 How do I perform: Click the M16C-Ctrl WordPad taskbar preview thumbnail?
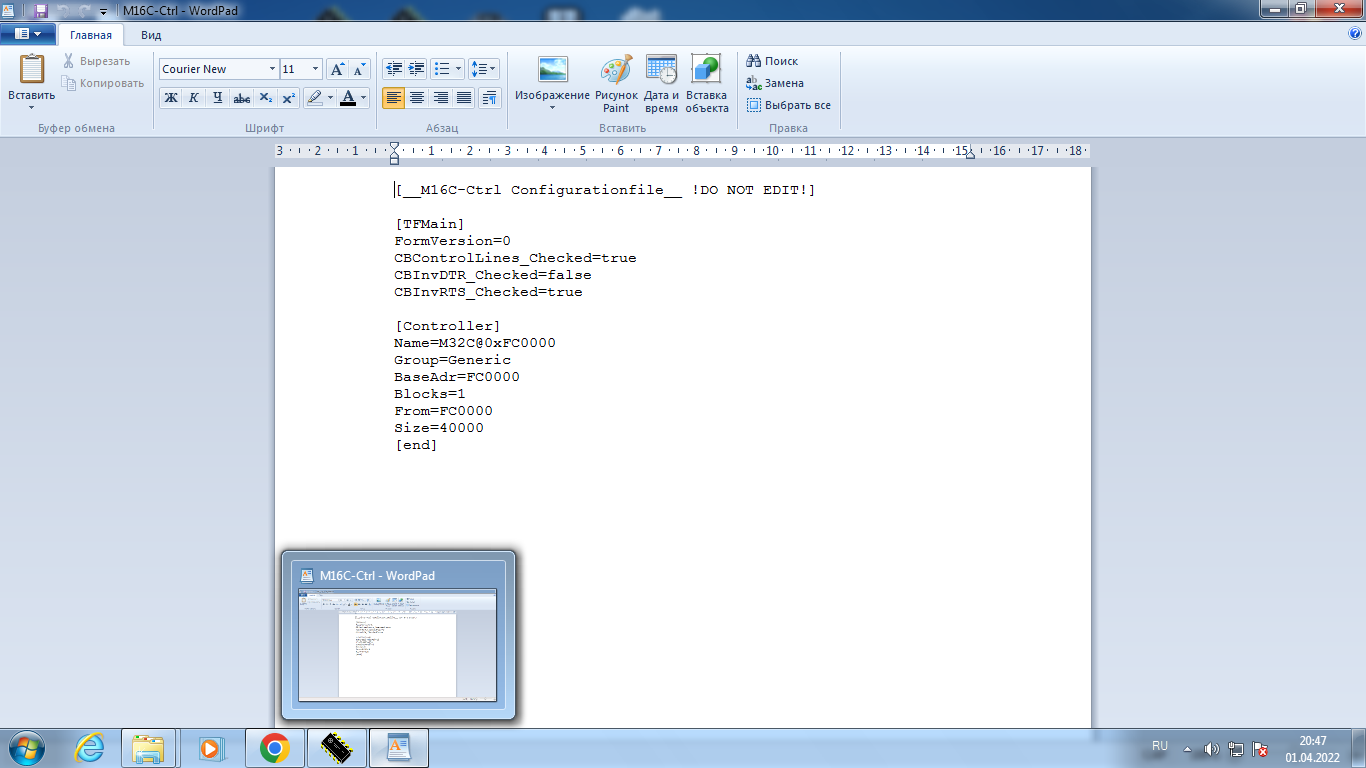coord(398,644)
